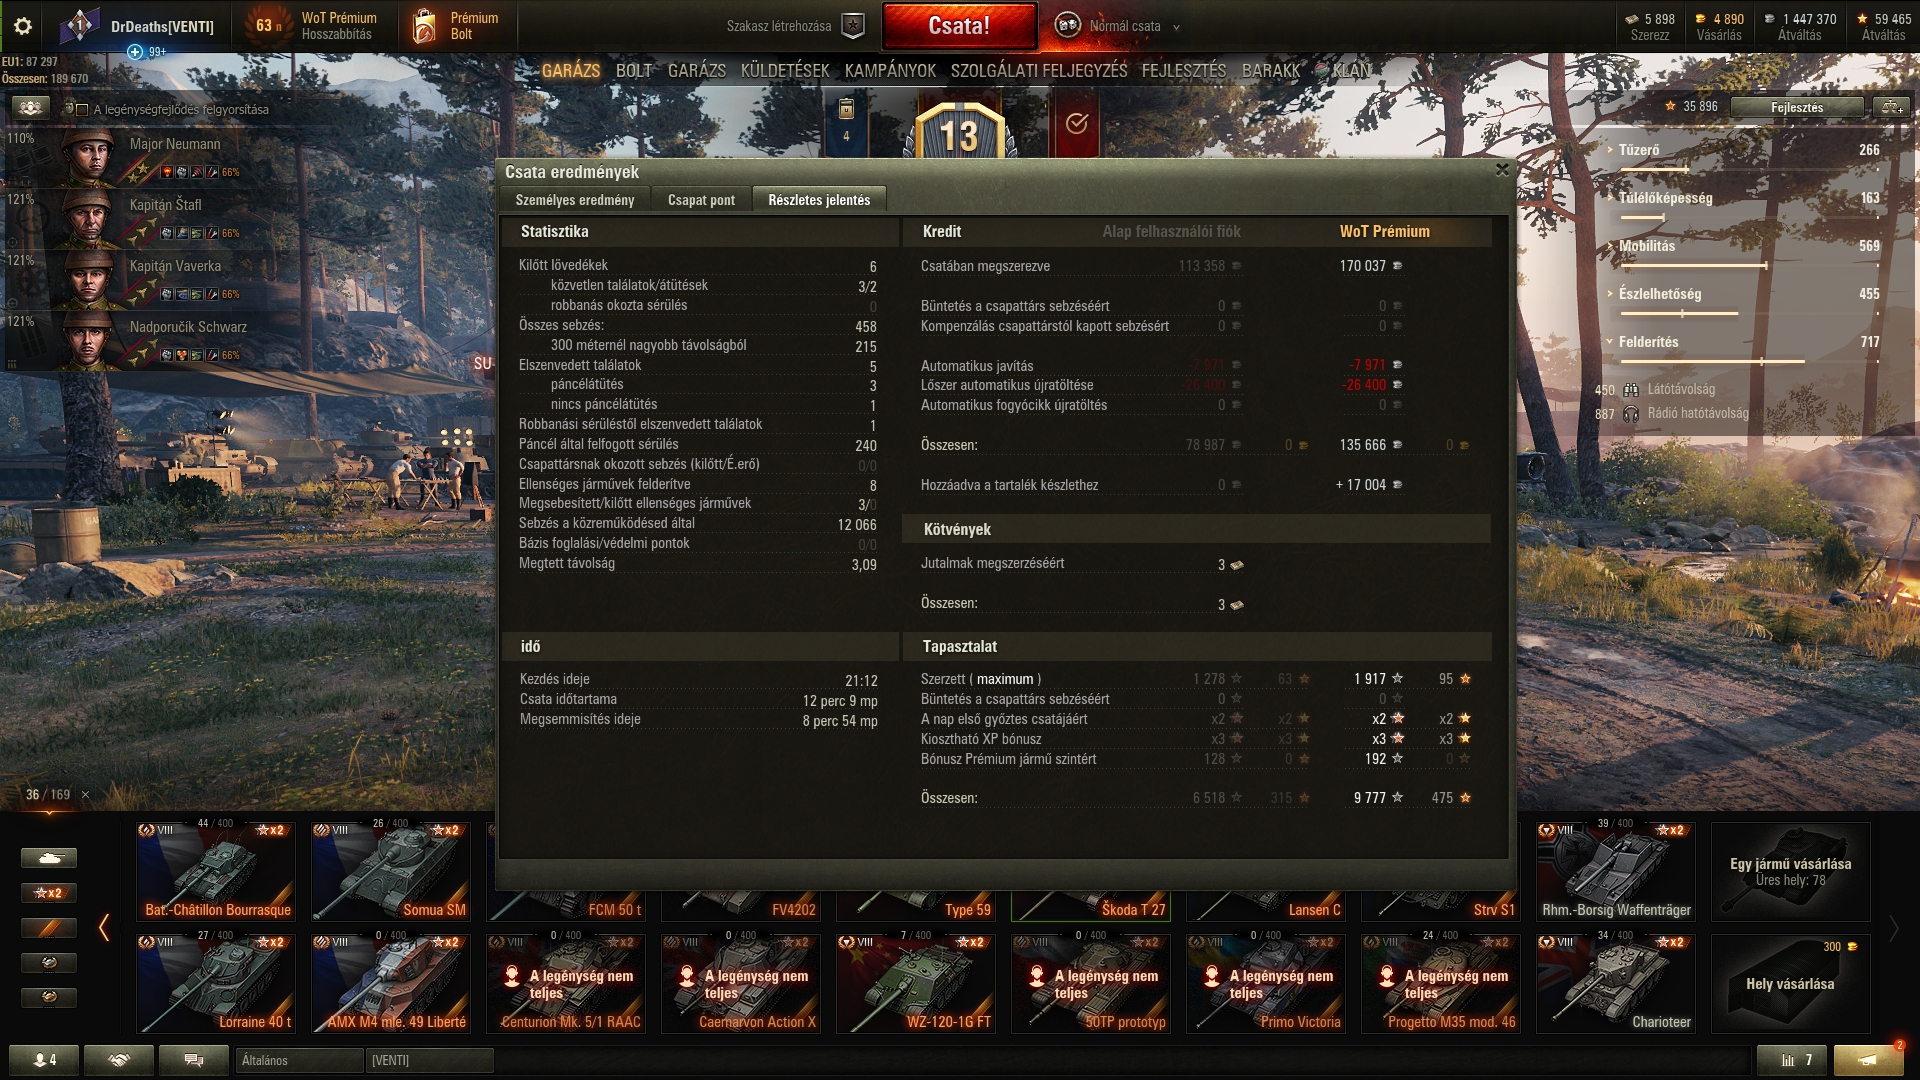Viewport: 1920px width, 1080px height.
Task: Convert credits with the Átváltás link
Action: 1799,35
